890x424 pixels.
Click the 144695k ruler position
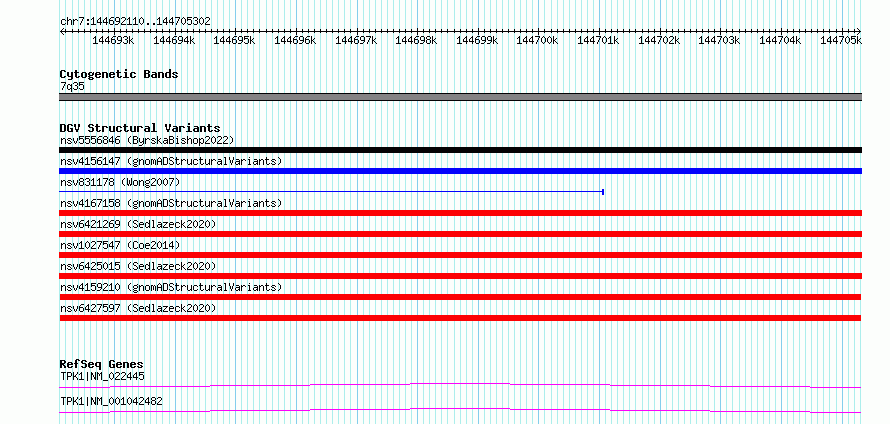coord(234,40)
